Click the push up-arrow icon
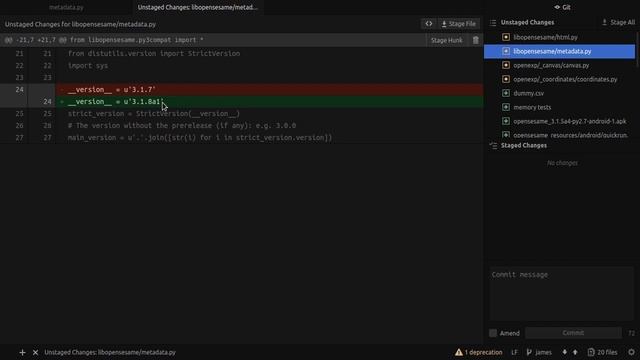The width and height of the screenshot is (640, 360). point(575,352)
